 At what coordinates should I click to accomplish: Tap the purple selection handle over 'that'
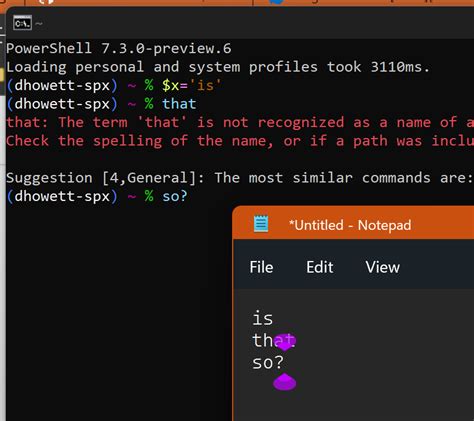(x=285, y=342)
